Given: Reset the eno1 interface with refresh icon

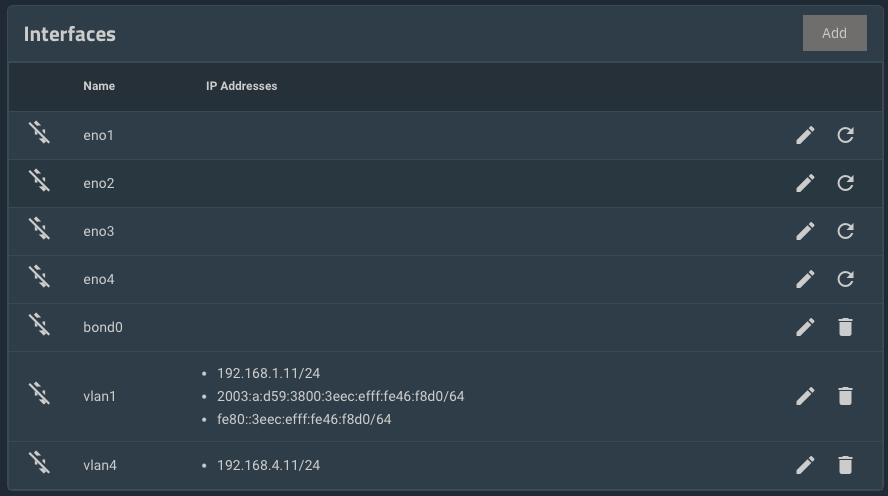Looking at the screenshot, I should click(x=845, y=135).
